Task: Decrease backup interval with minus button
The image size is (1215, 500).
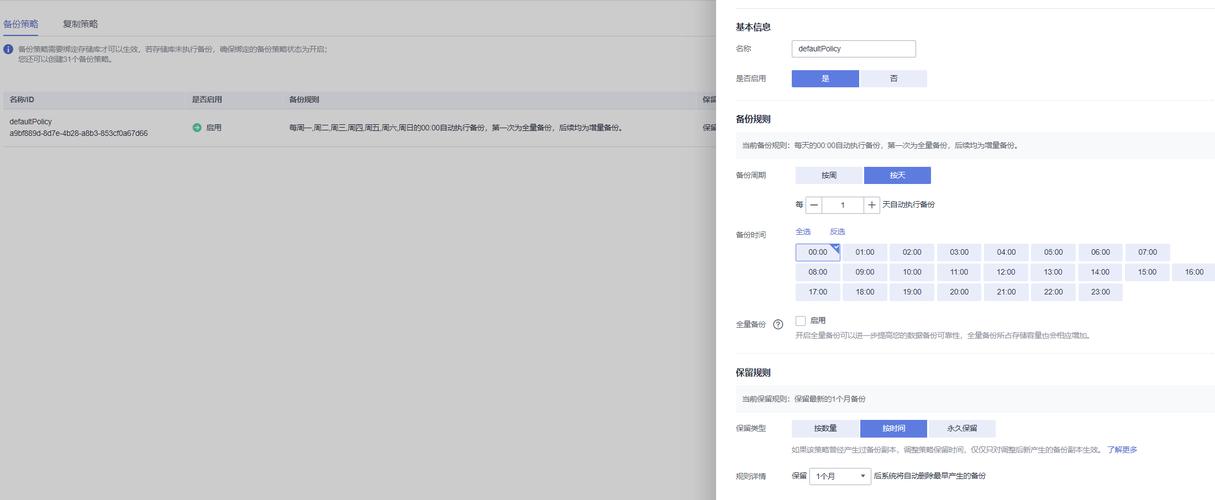Action: (x=814, y=204)
